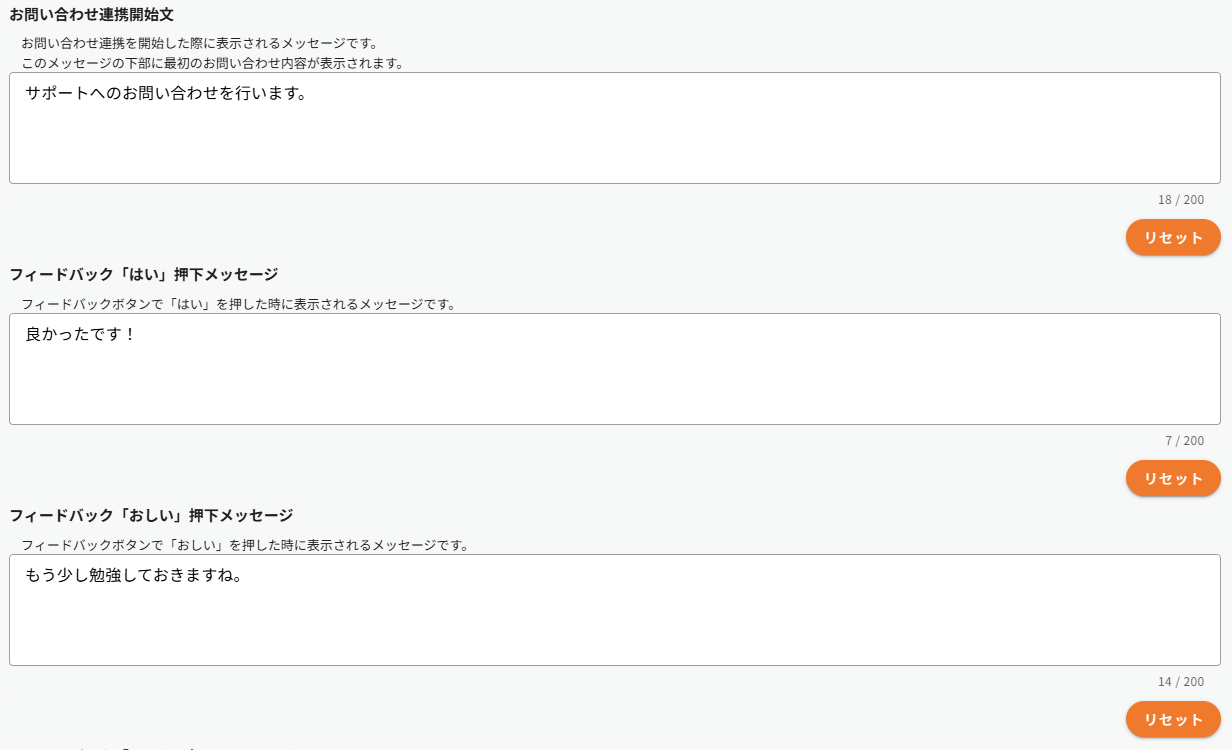Click description starting このメッセージの下部に
This screenshot has width=1232, height=750.
(212, 63)
